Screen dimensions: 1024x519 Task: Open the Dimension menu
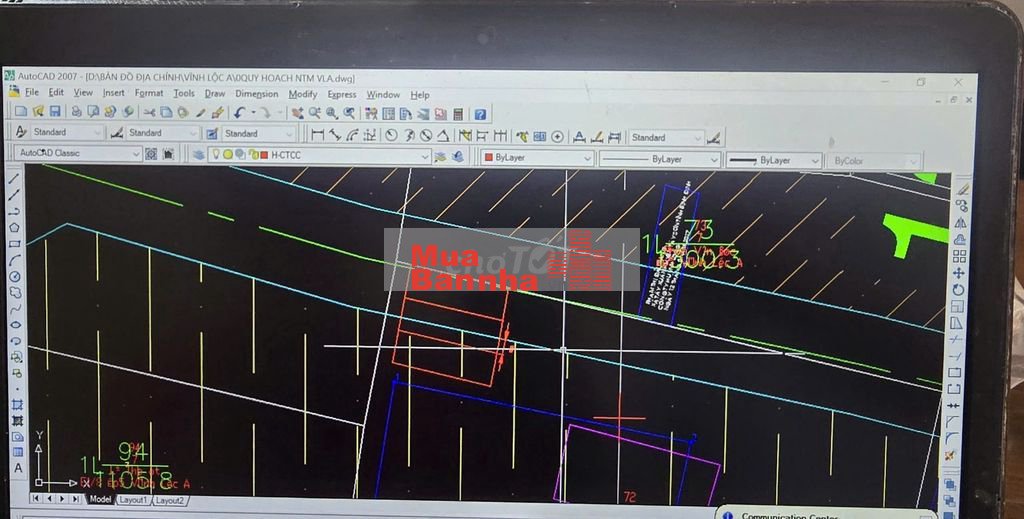[x=256, y=94]
